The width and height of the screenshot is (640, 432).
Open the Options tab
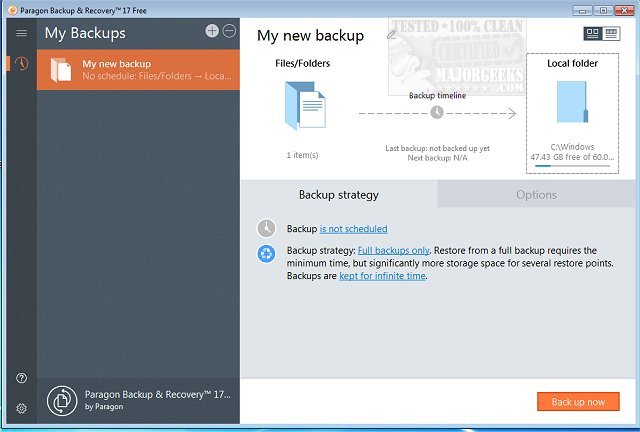coord(536,194)
